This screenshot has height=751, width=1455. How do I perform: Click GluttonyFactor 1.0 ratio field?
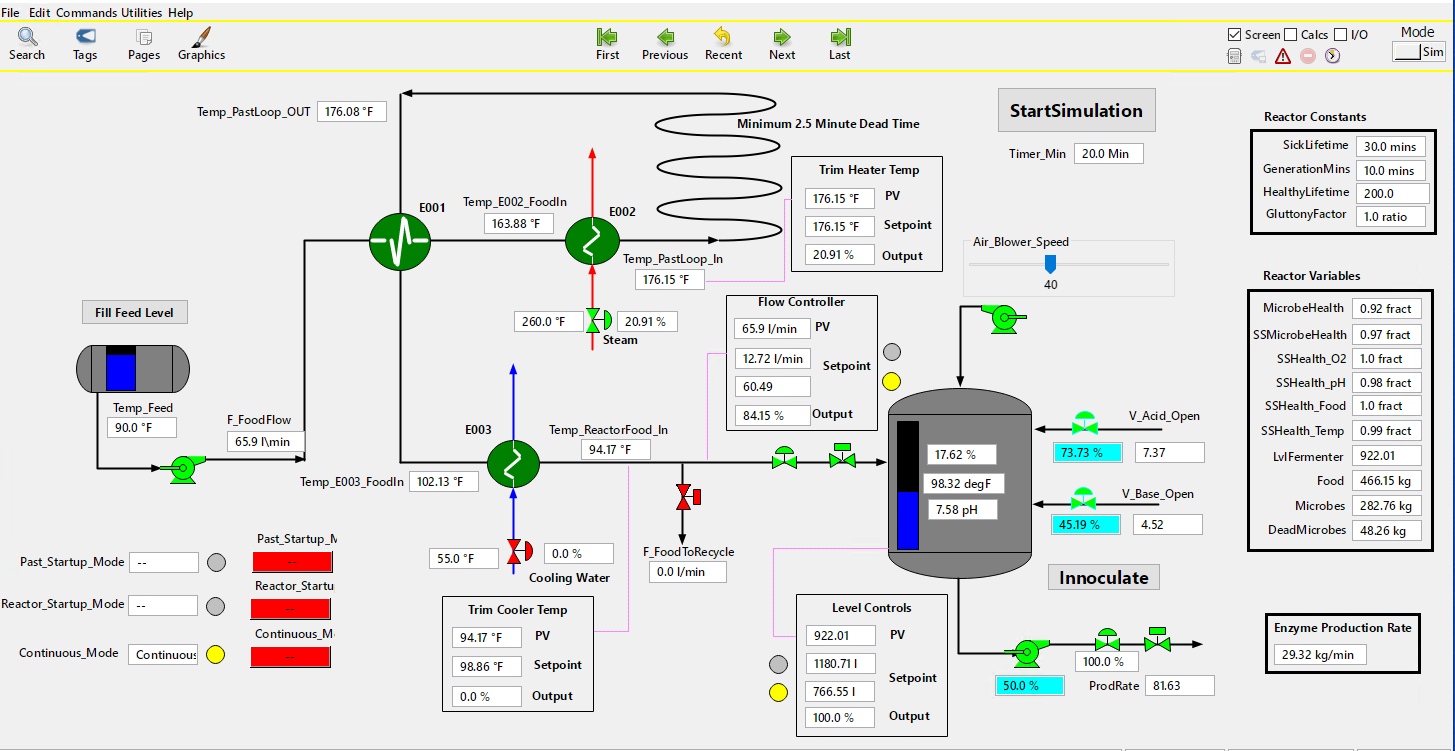(x=1390, y=216)
